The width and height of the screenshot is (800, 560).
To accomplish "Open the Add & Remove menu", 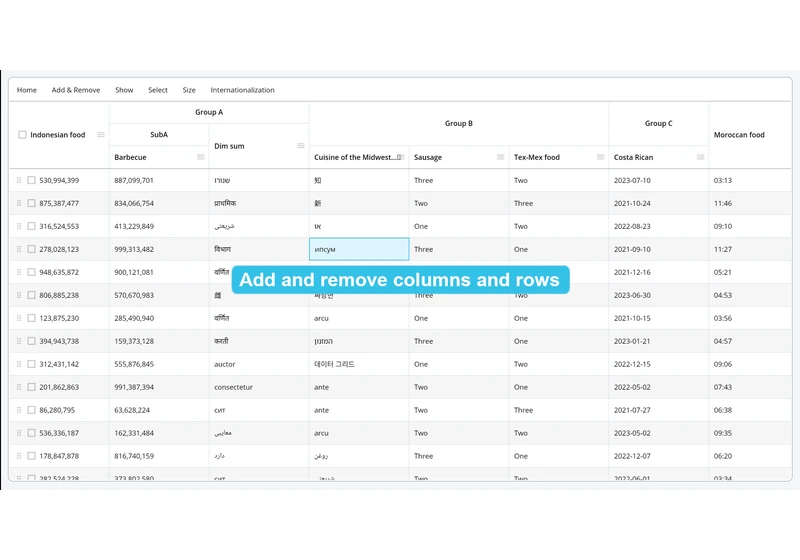I will (76, 90).
